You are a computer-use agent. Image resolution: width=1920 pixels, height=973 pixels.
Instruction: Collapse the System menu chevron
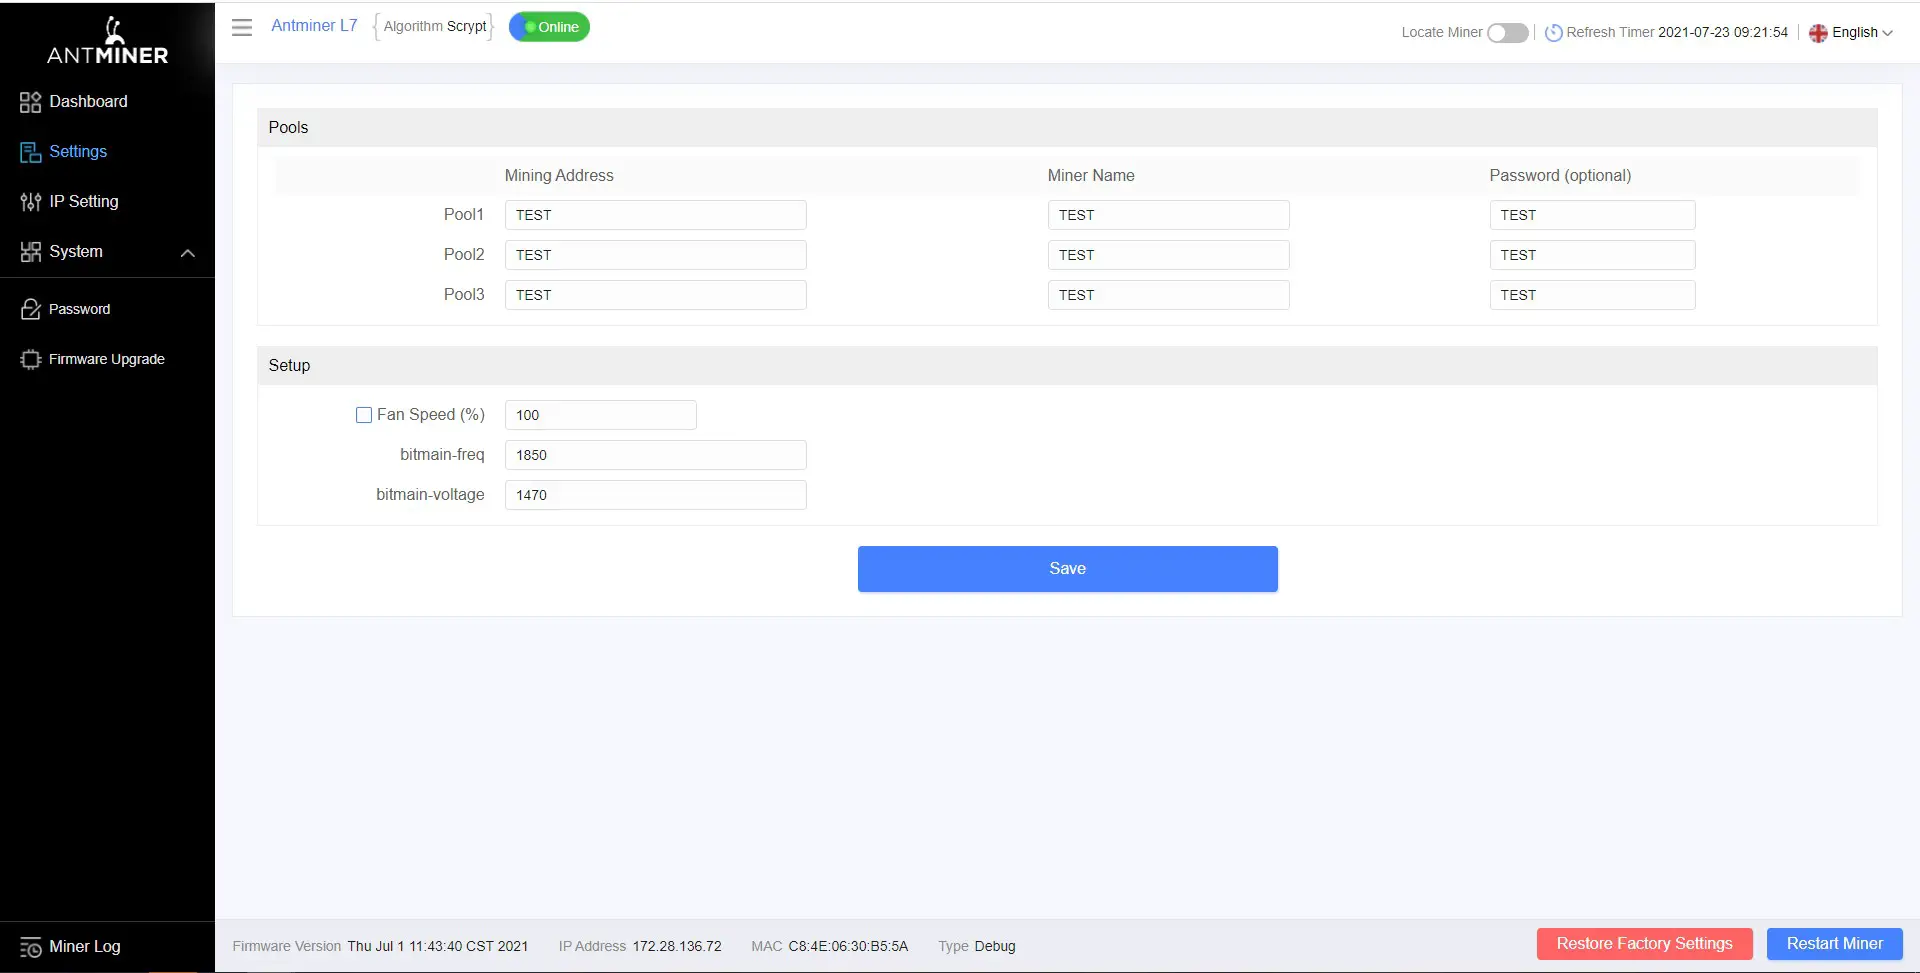(188, 253)
